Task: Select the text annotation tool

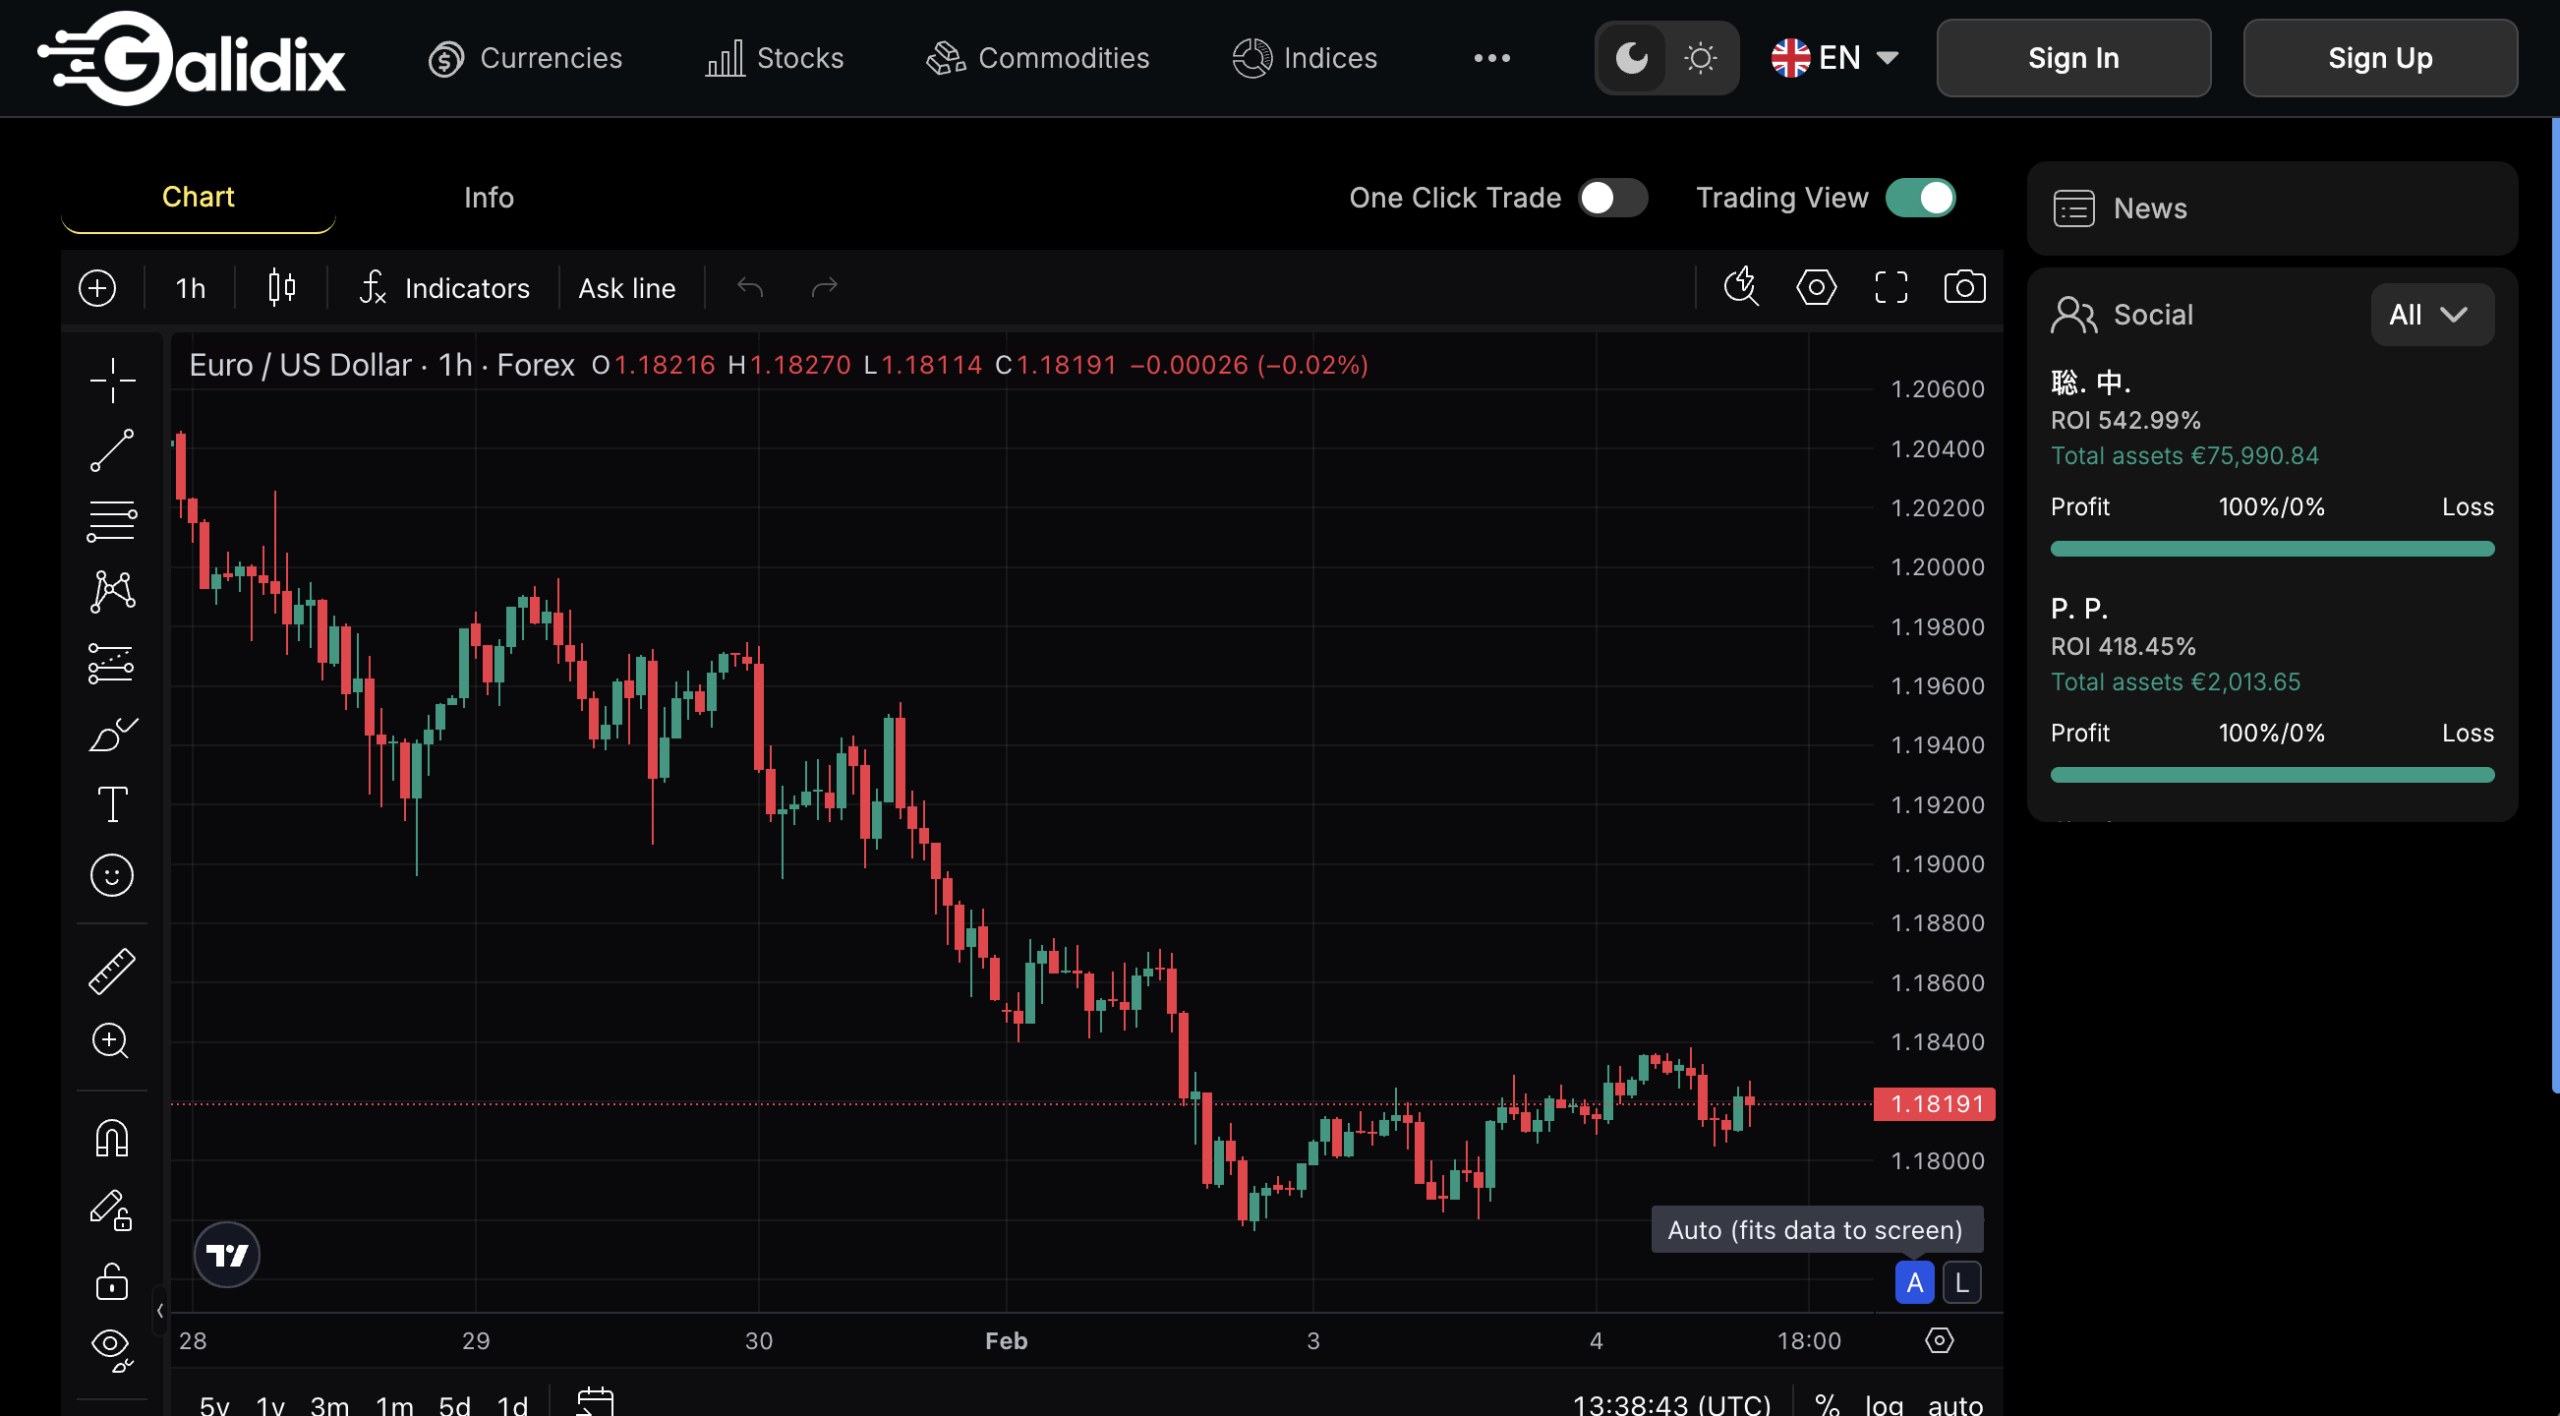Action: pos(112,803)
